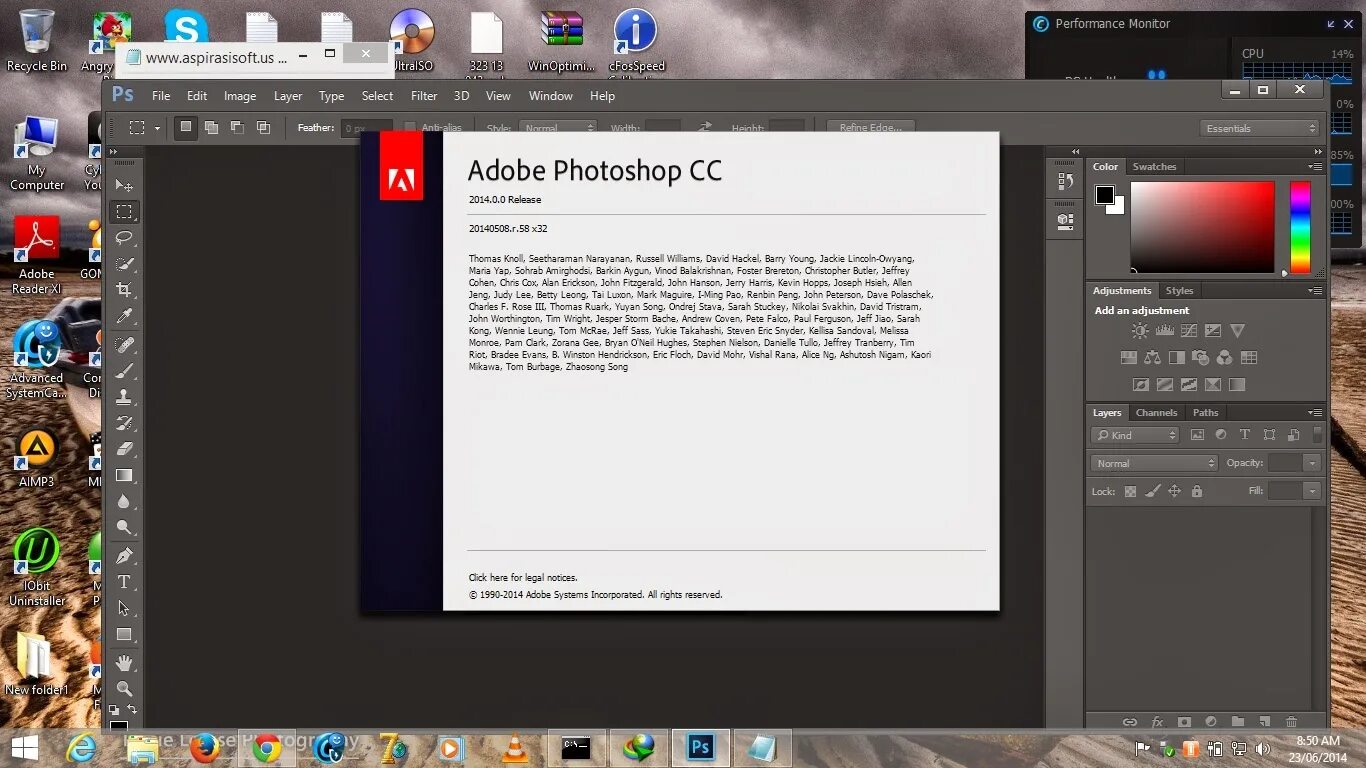The image size is (1366, 768).
Task: Select the Rectangle shape tool
Action: click(x=124, y=634)
